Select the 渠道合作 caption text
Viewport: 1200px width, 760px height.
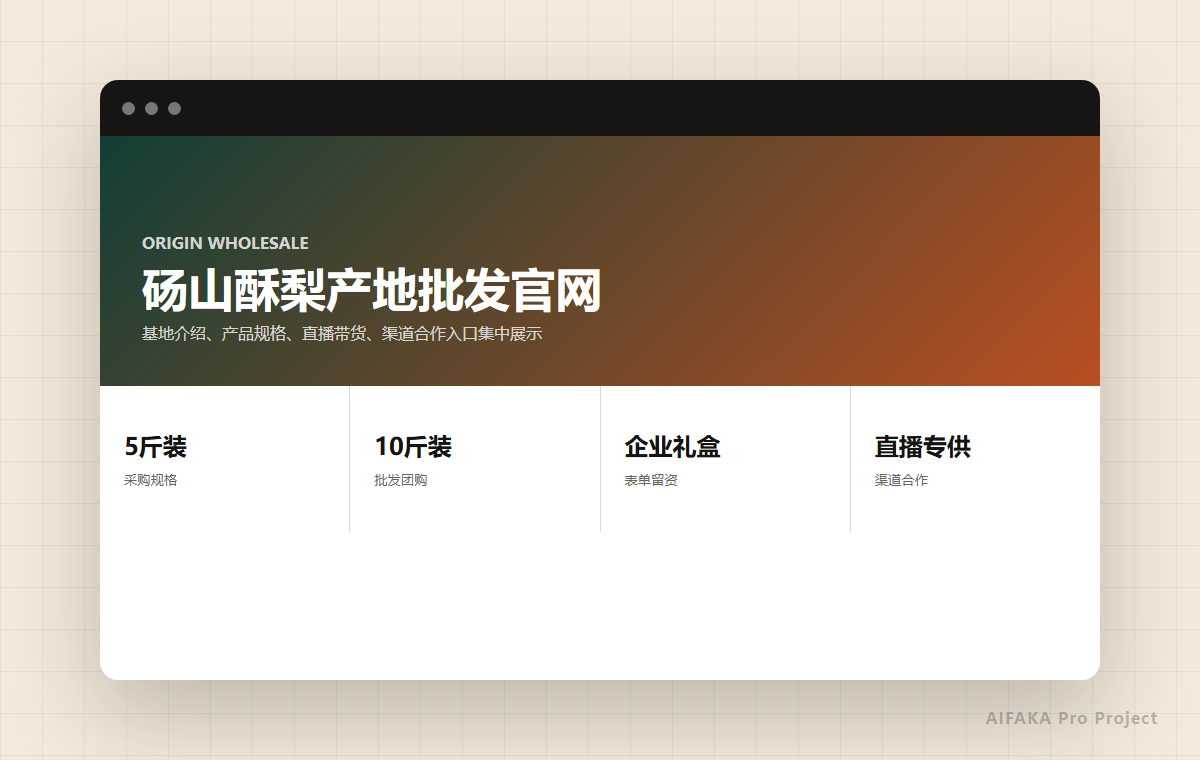[900, 480]
